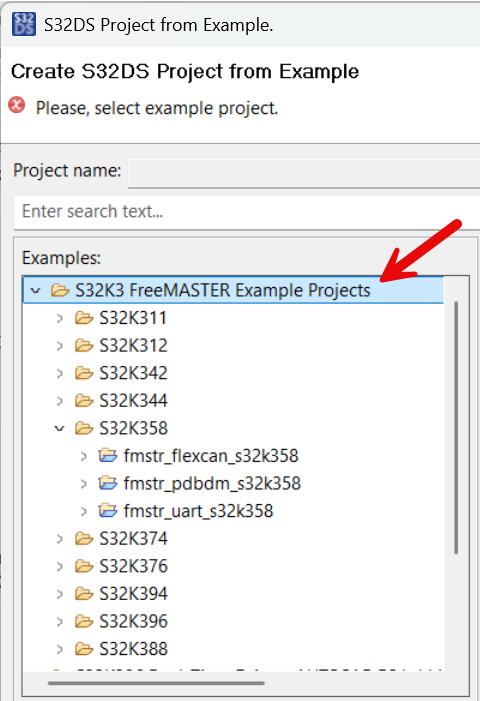
Task: Click the S32K3 FreeMASTER Example Projects folder icon
Action: tap(60, 291)
